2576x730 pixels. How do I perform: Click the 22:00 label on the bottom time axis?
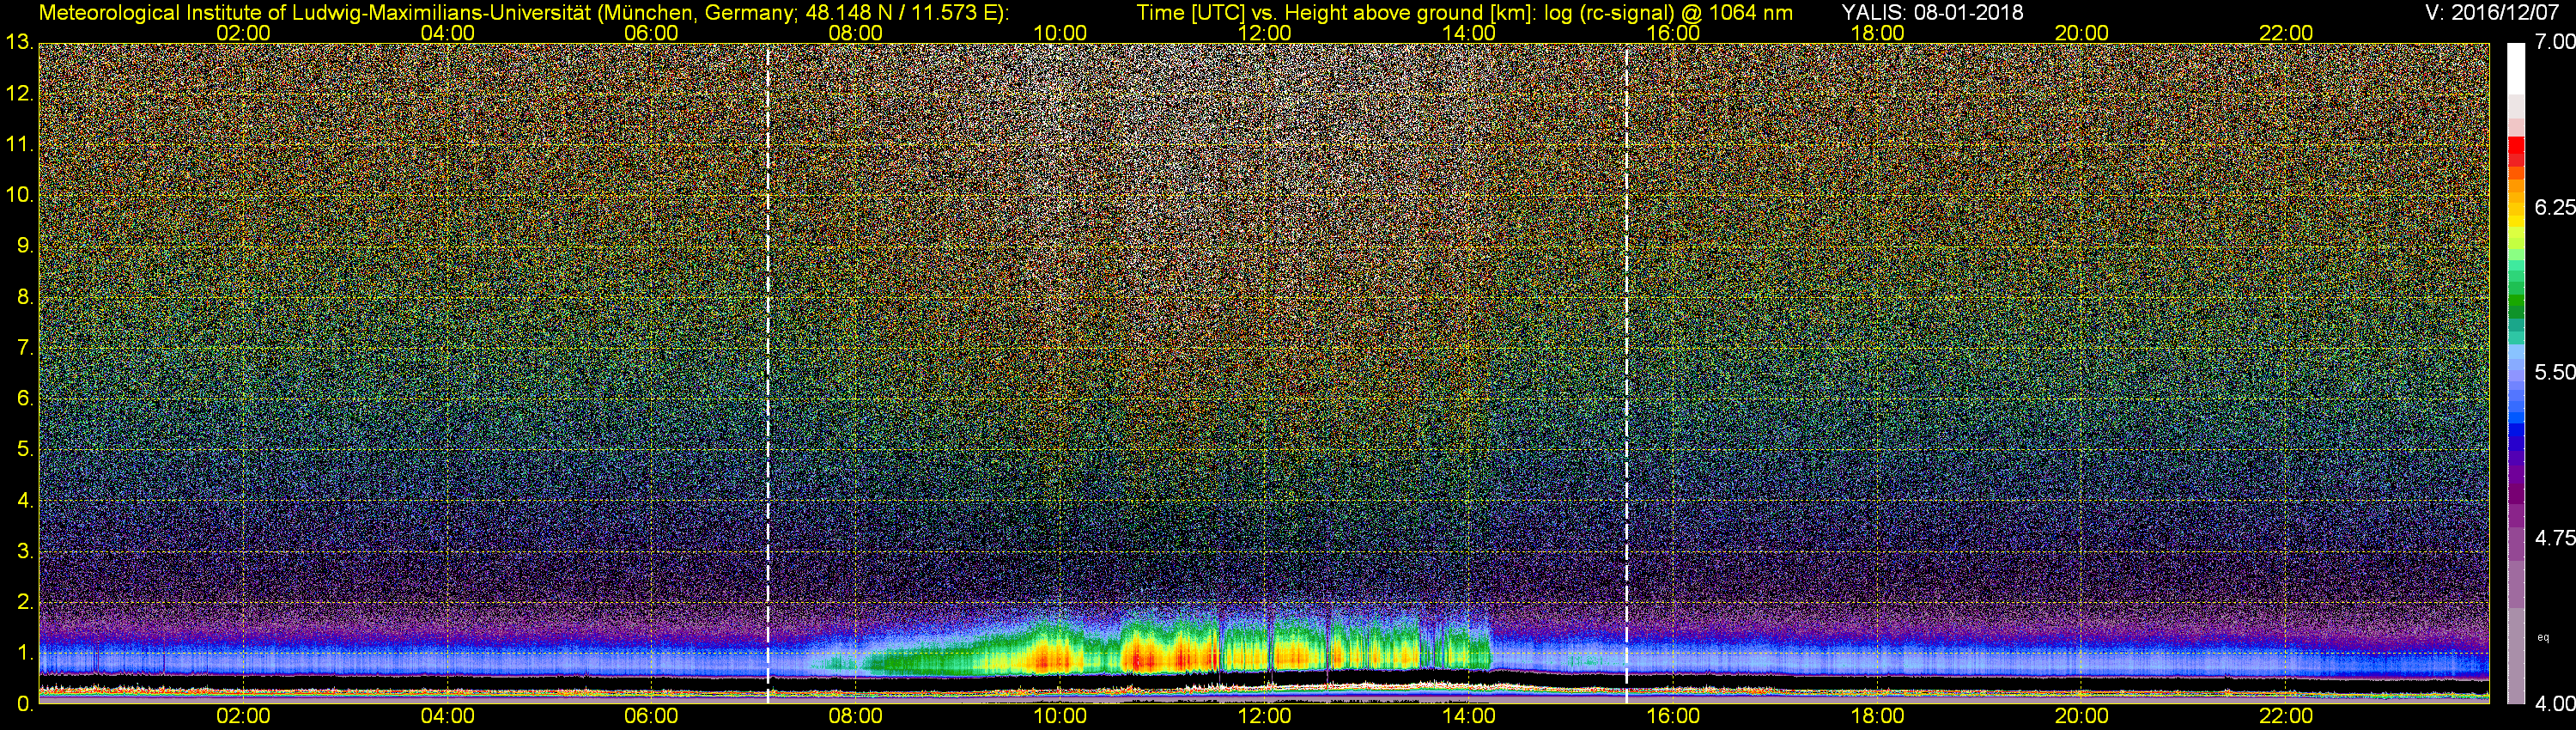[x=2286, y=716]
